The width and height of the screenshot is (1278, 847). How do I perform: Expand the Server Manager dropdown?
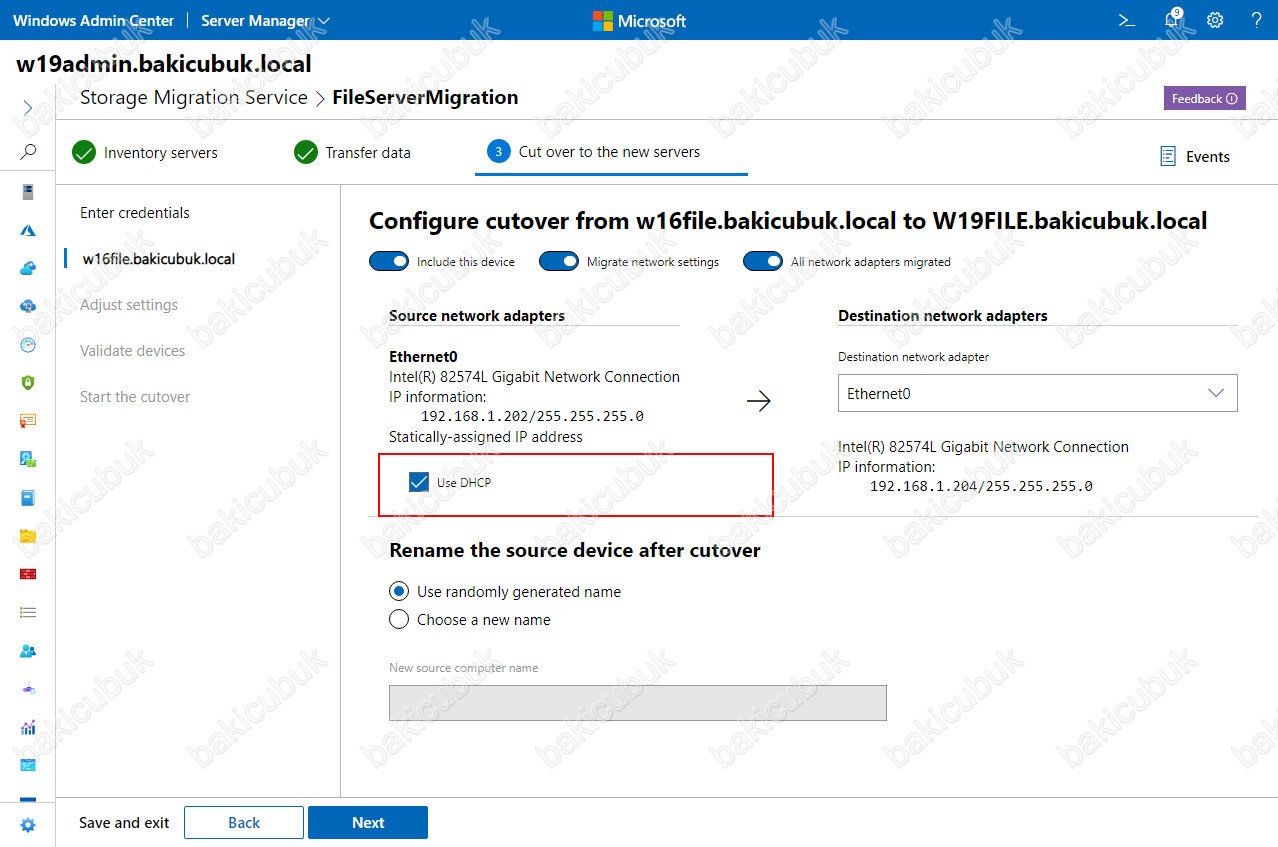pos(265,20)
